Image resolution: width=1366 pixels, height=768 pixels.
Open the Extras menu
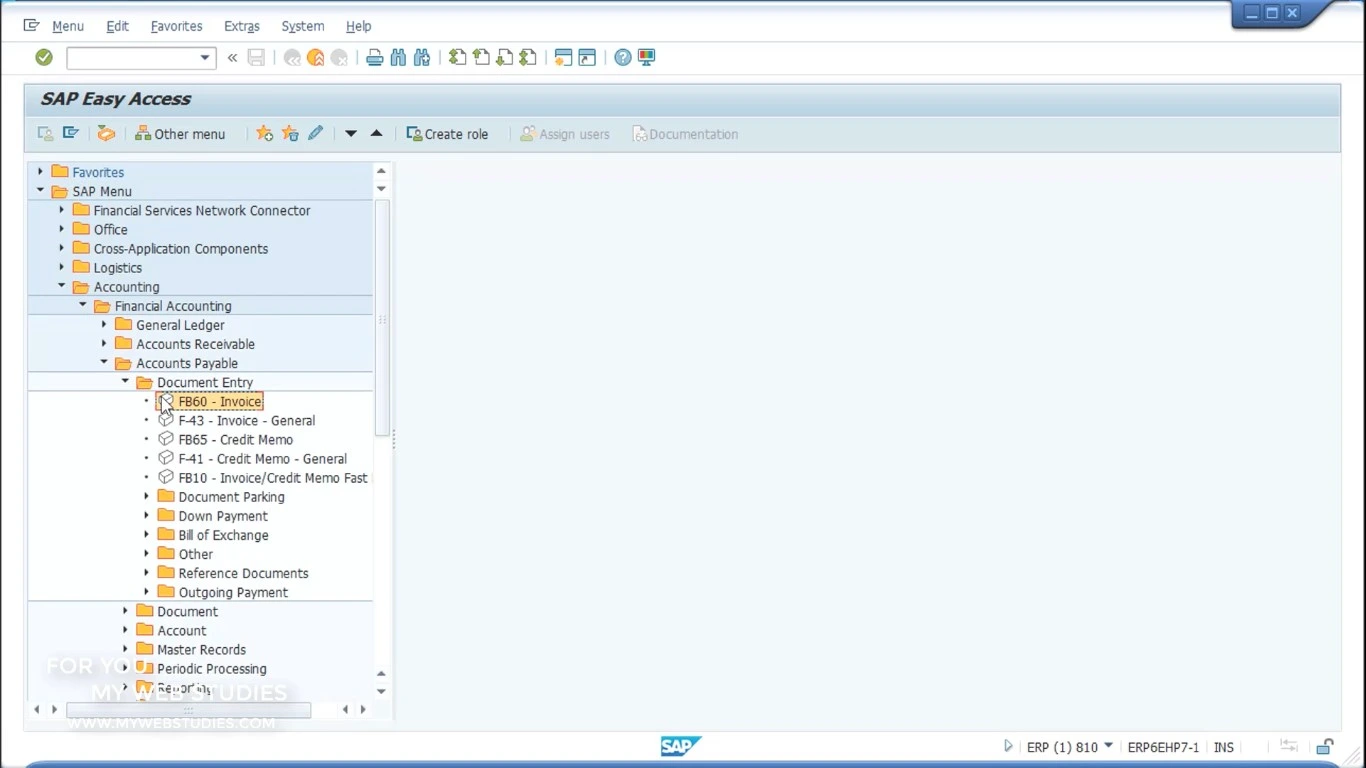[241, 26]
